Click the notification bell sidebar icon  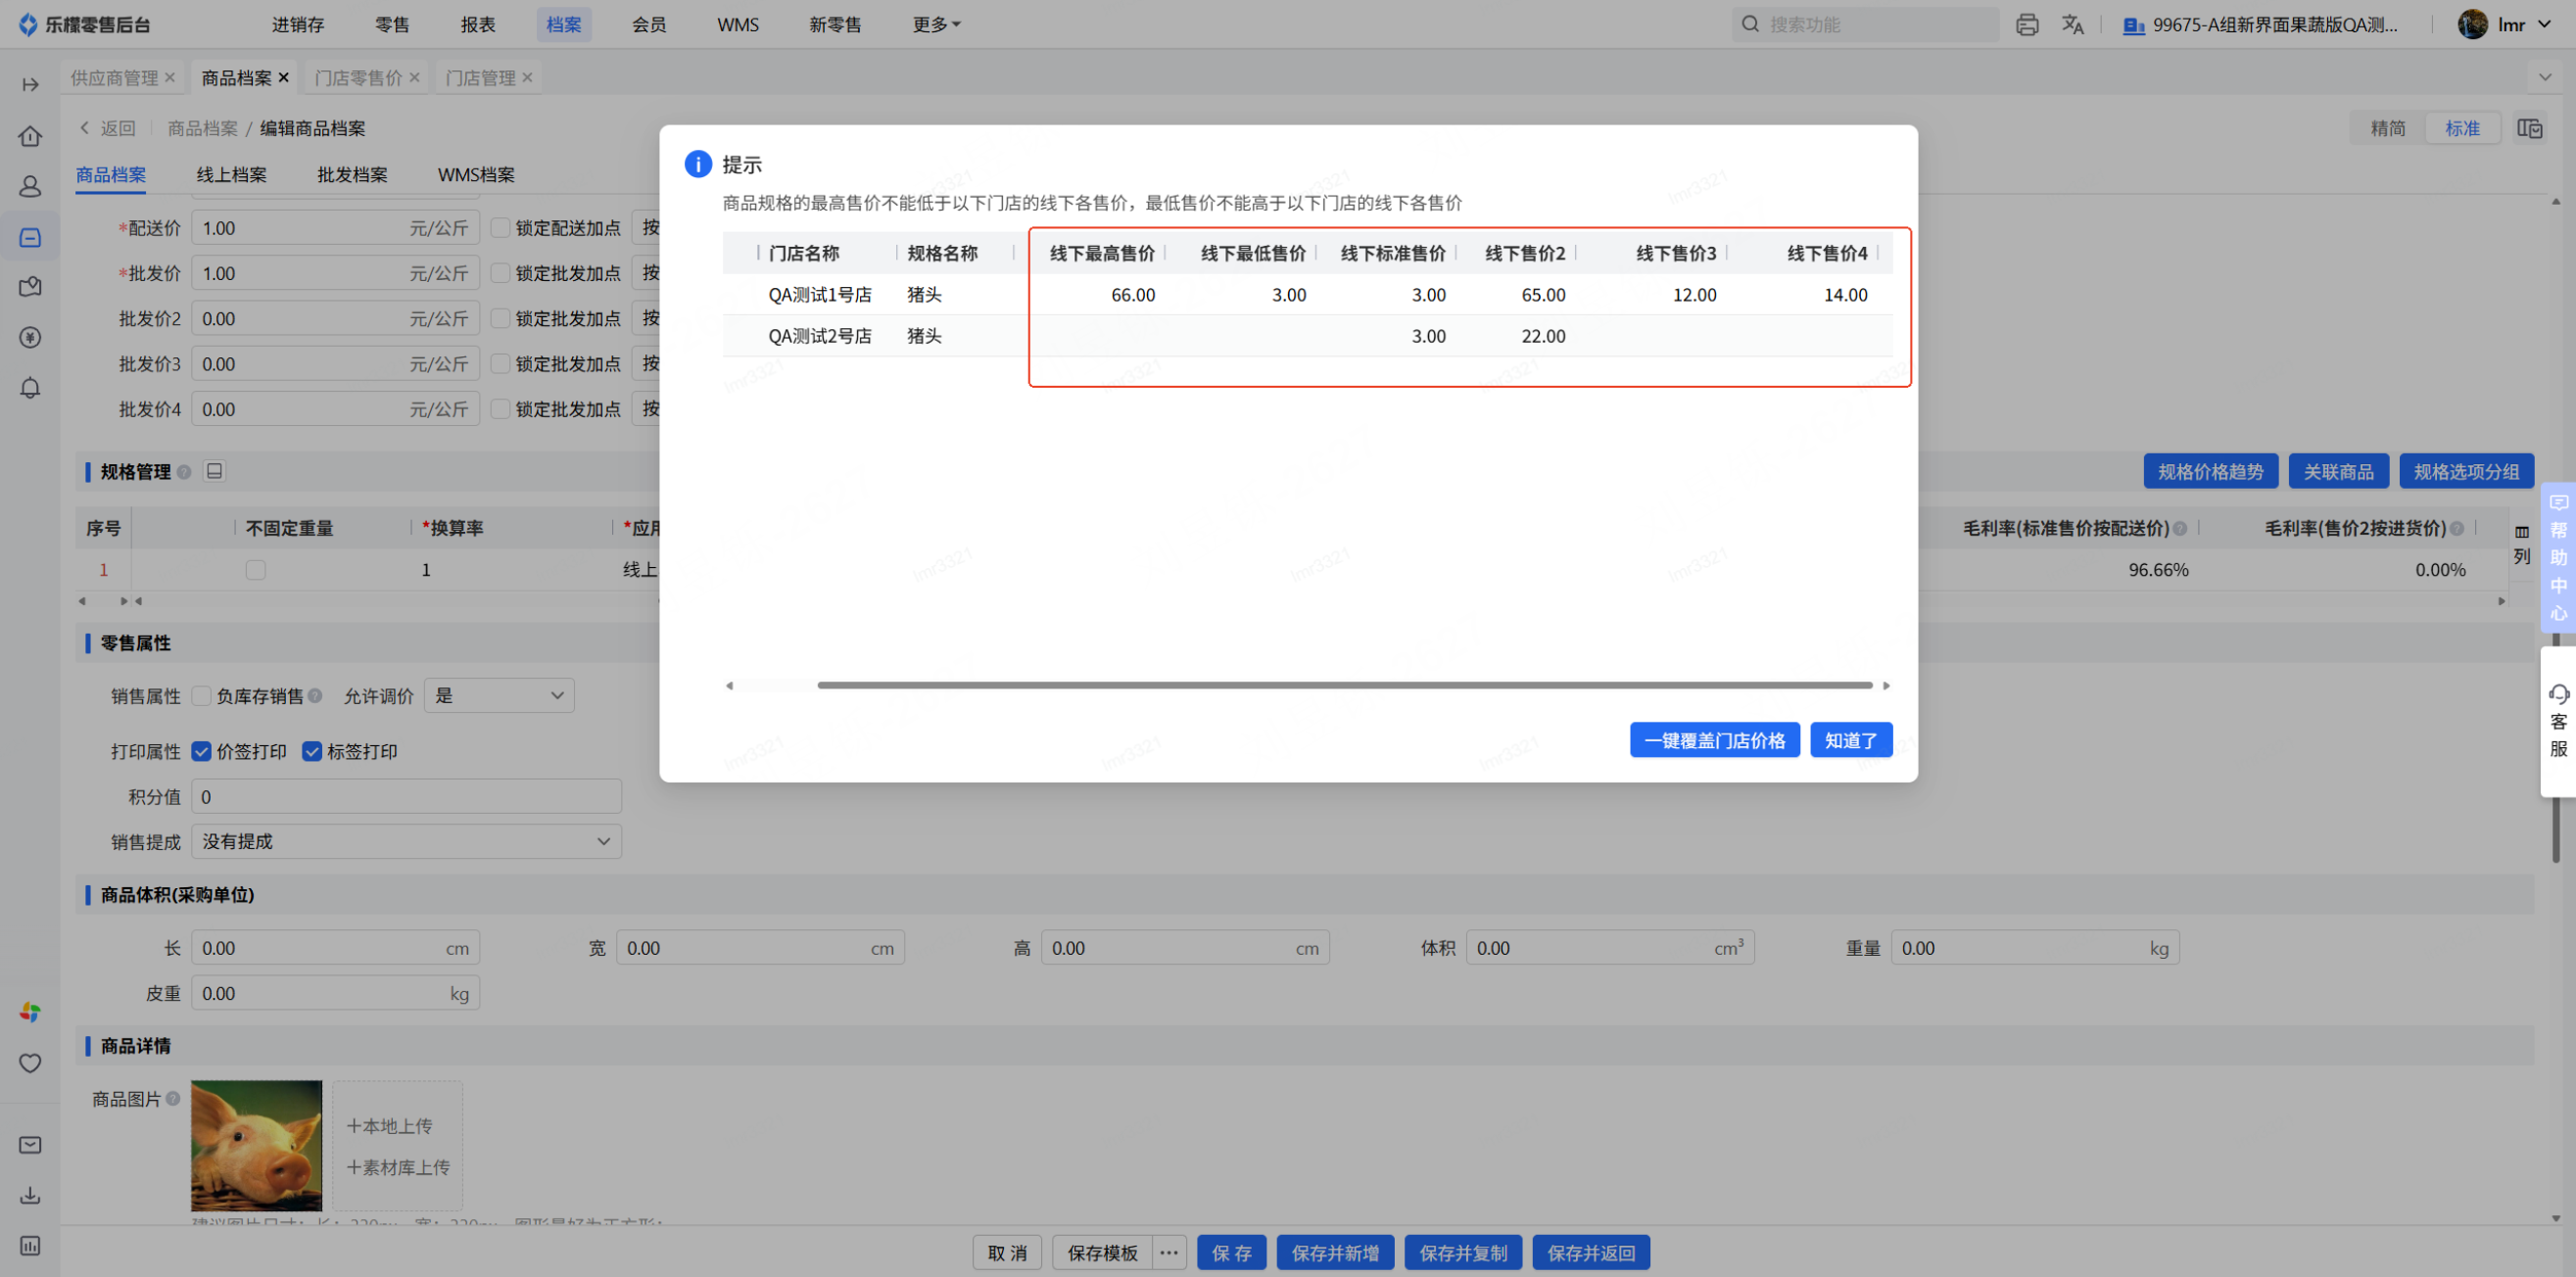tap(30, 388)
